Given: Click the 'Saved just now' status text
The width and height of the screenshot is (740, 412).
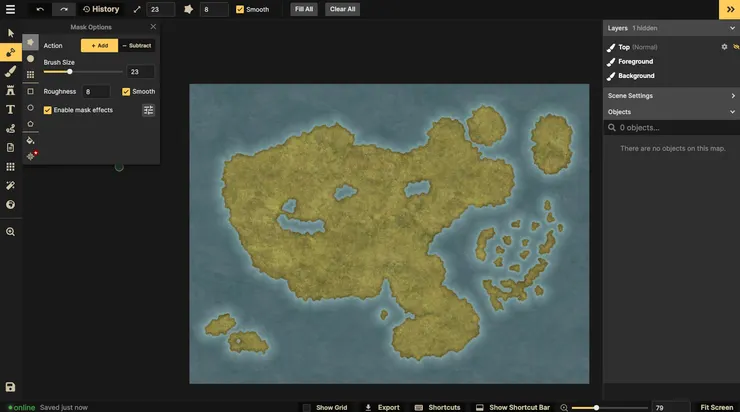Looking at the screenshot, I should coord(64,407).
